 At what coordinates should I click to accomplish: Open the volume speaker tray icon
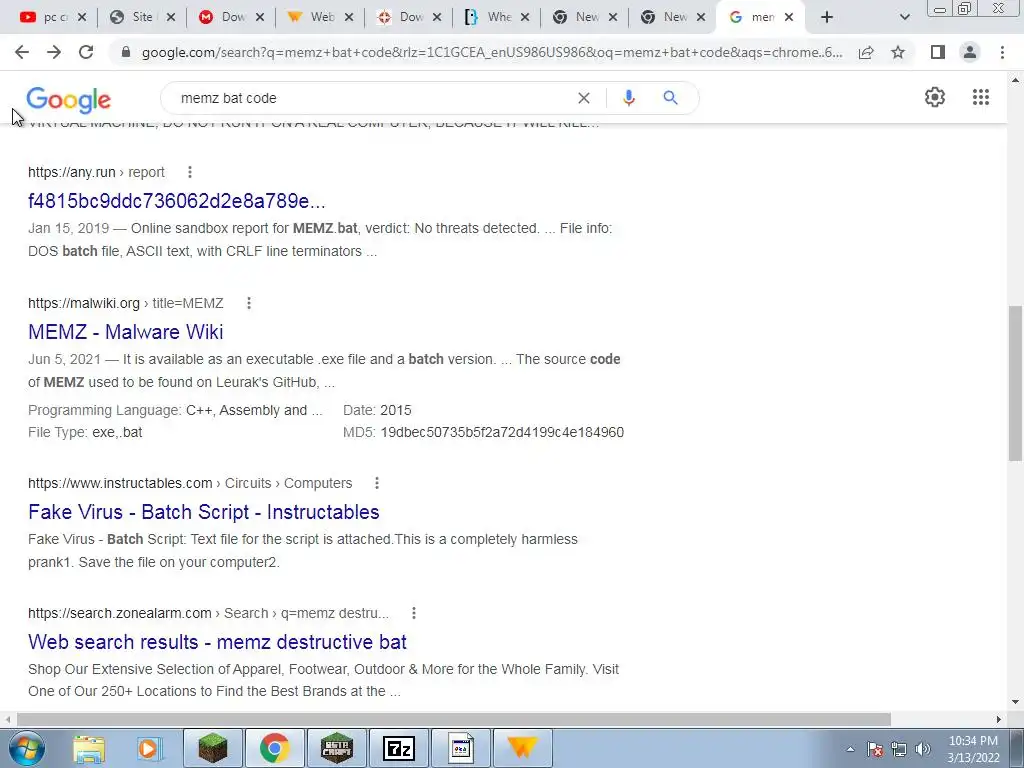click(923, 749)
